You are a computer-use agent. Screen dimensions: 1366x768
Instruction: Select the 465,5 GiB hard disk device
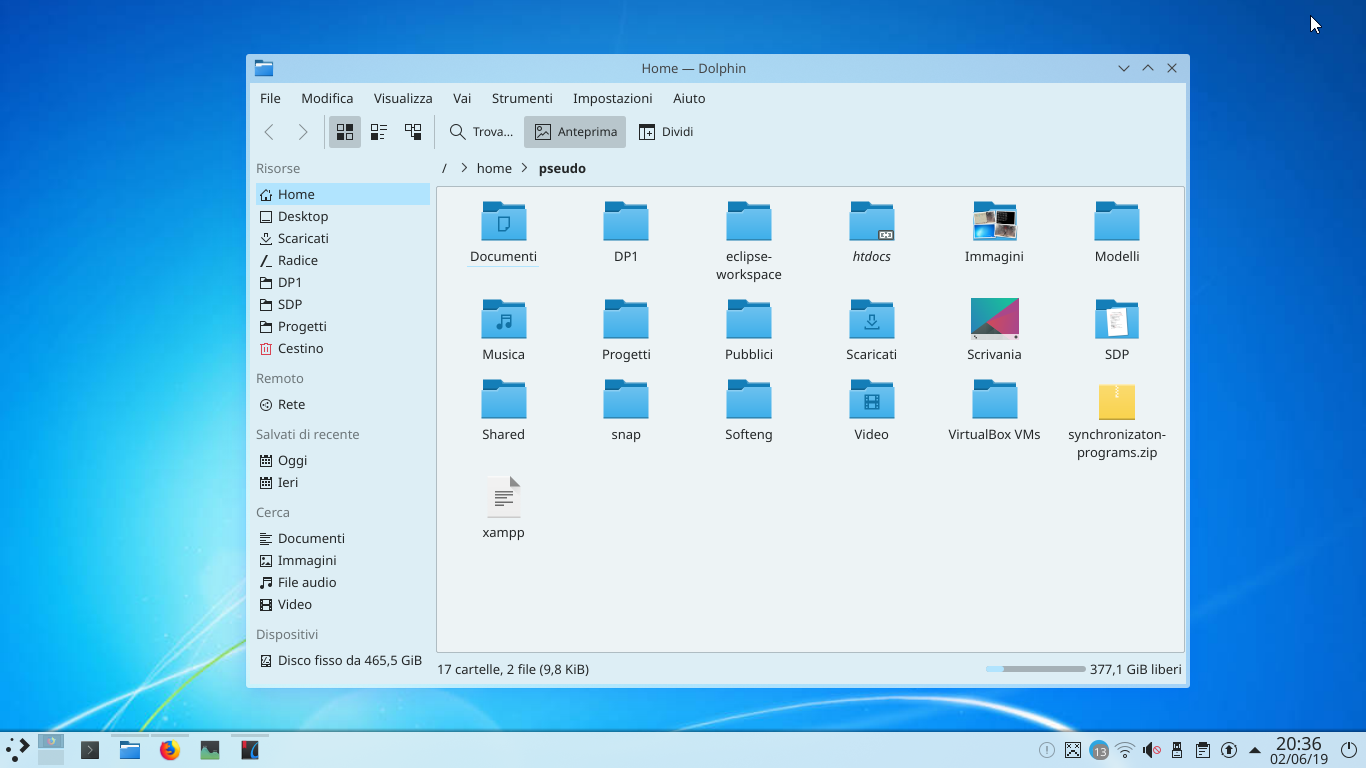[343, 660]
